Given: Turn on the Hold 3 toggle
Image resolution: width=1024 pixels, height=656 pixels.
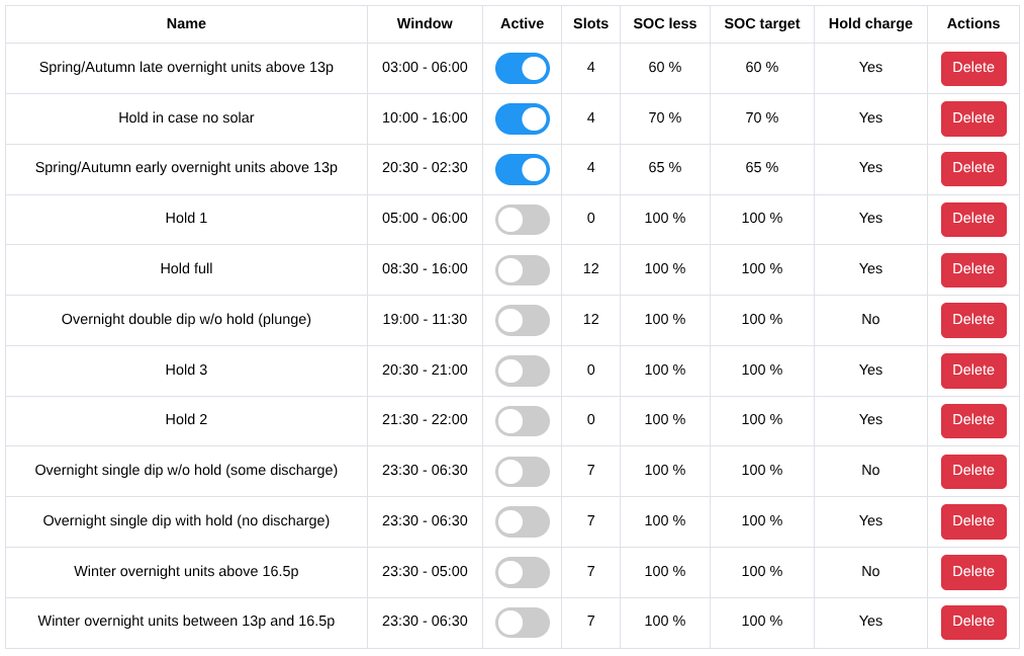Looking at the screenshot, I should [x=522, y=370].
